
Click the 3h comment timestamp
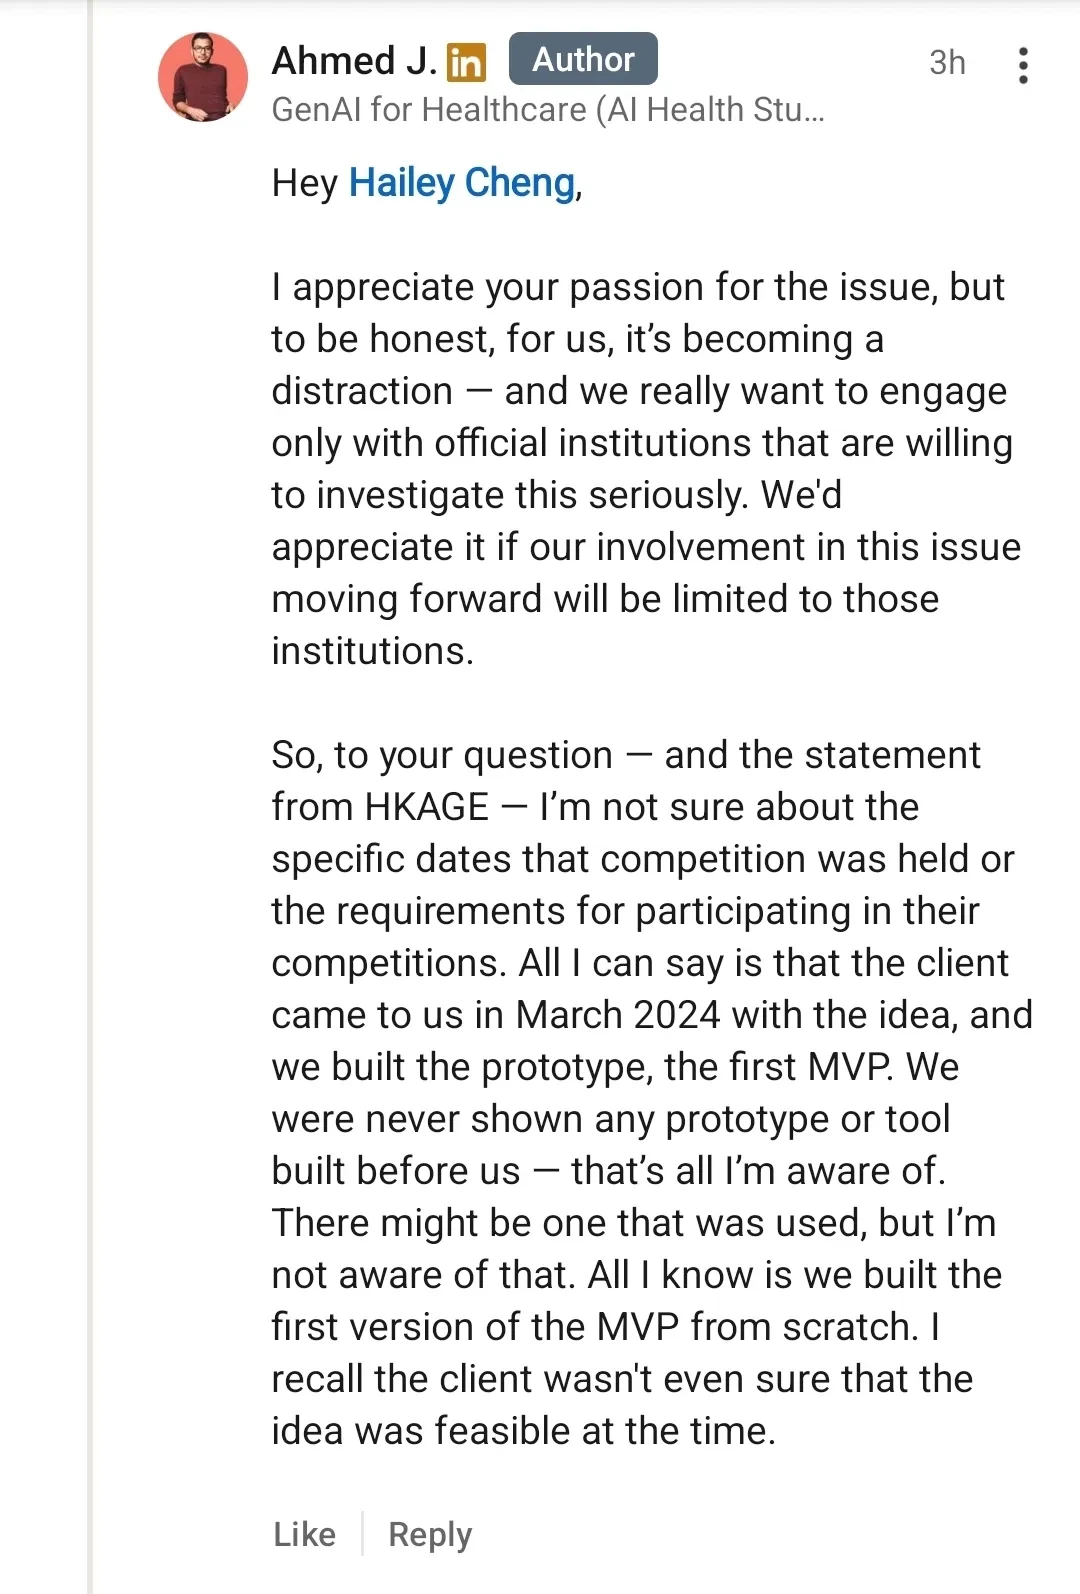947,63
